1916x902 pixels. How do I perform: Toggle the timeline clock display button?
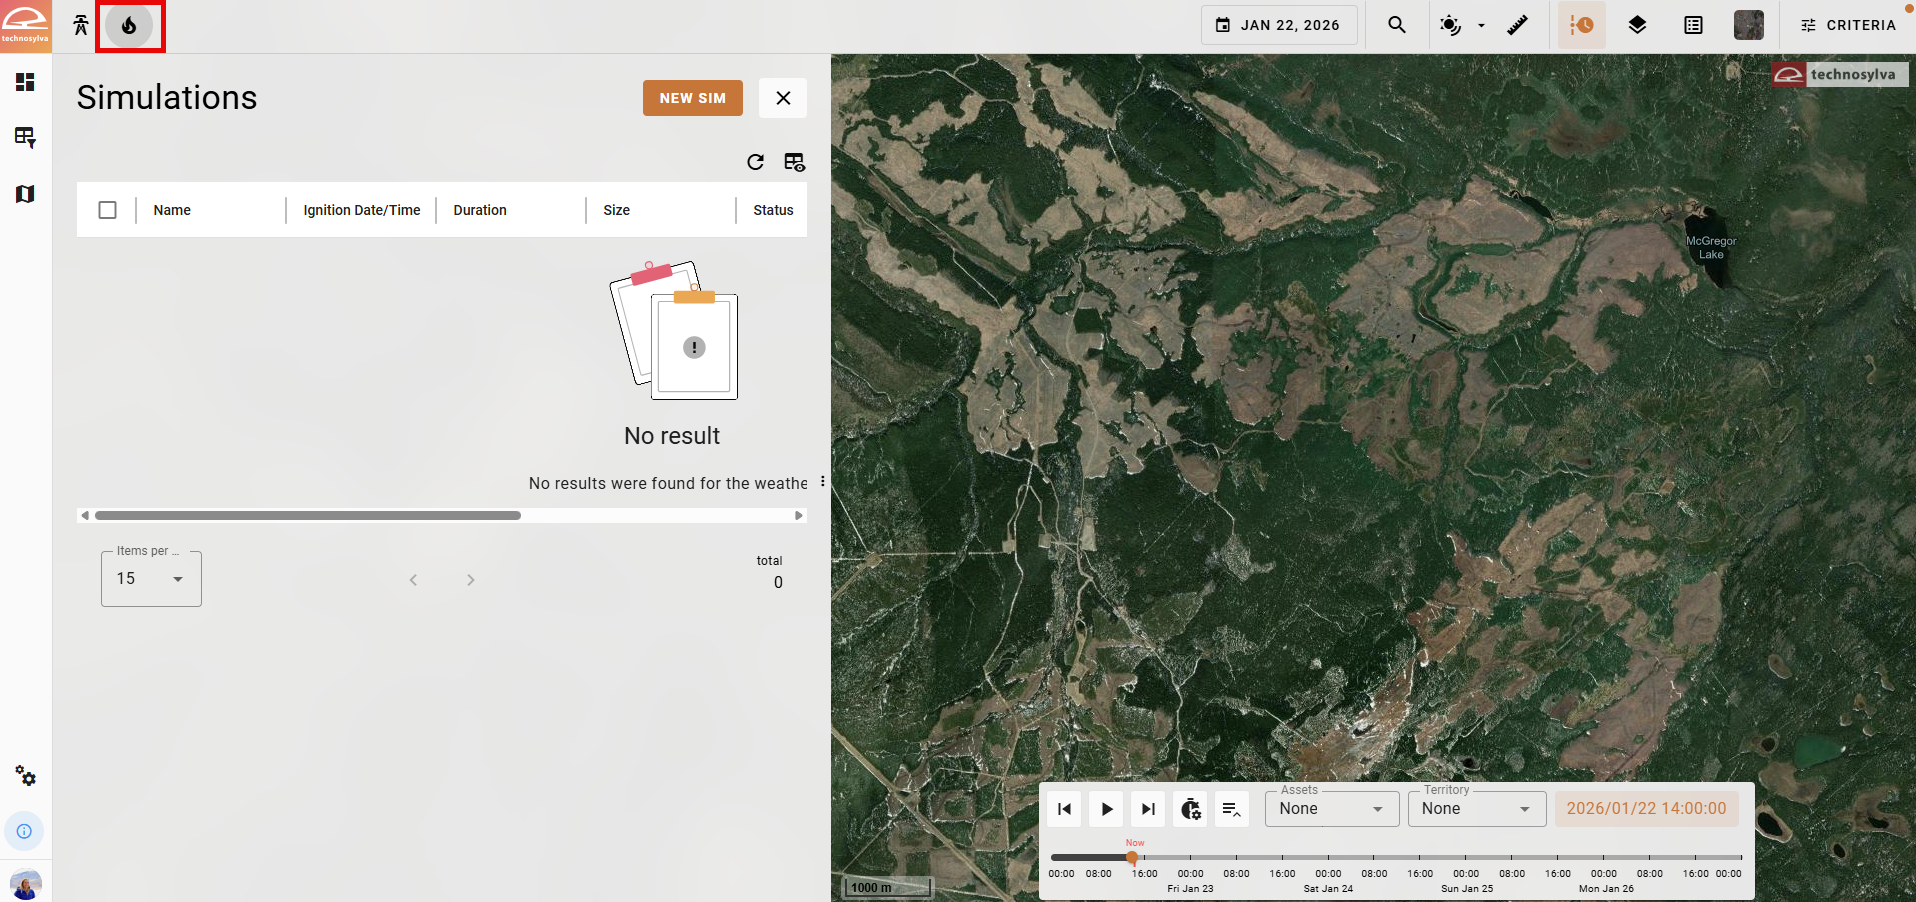tap(1581, 25)
